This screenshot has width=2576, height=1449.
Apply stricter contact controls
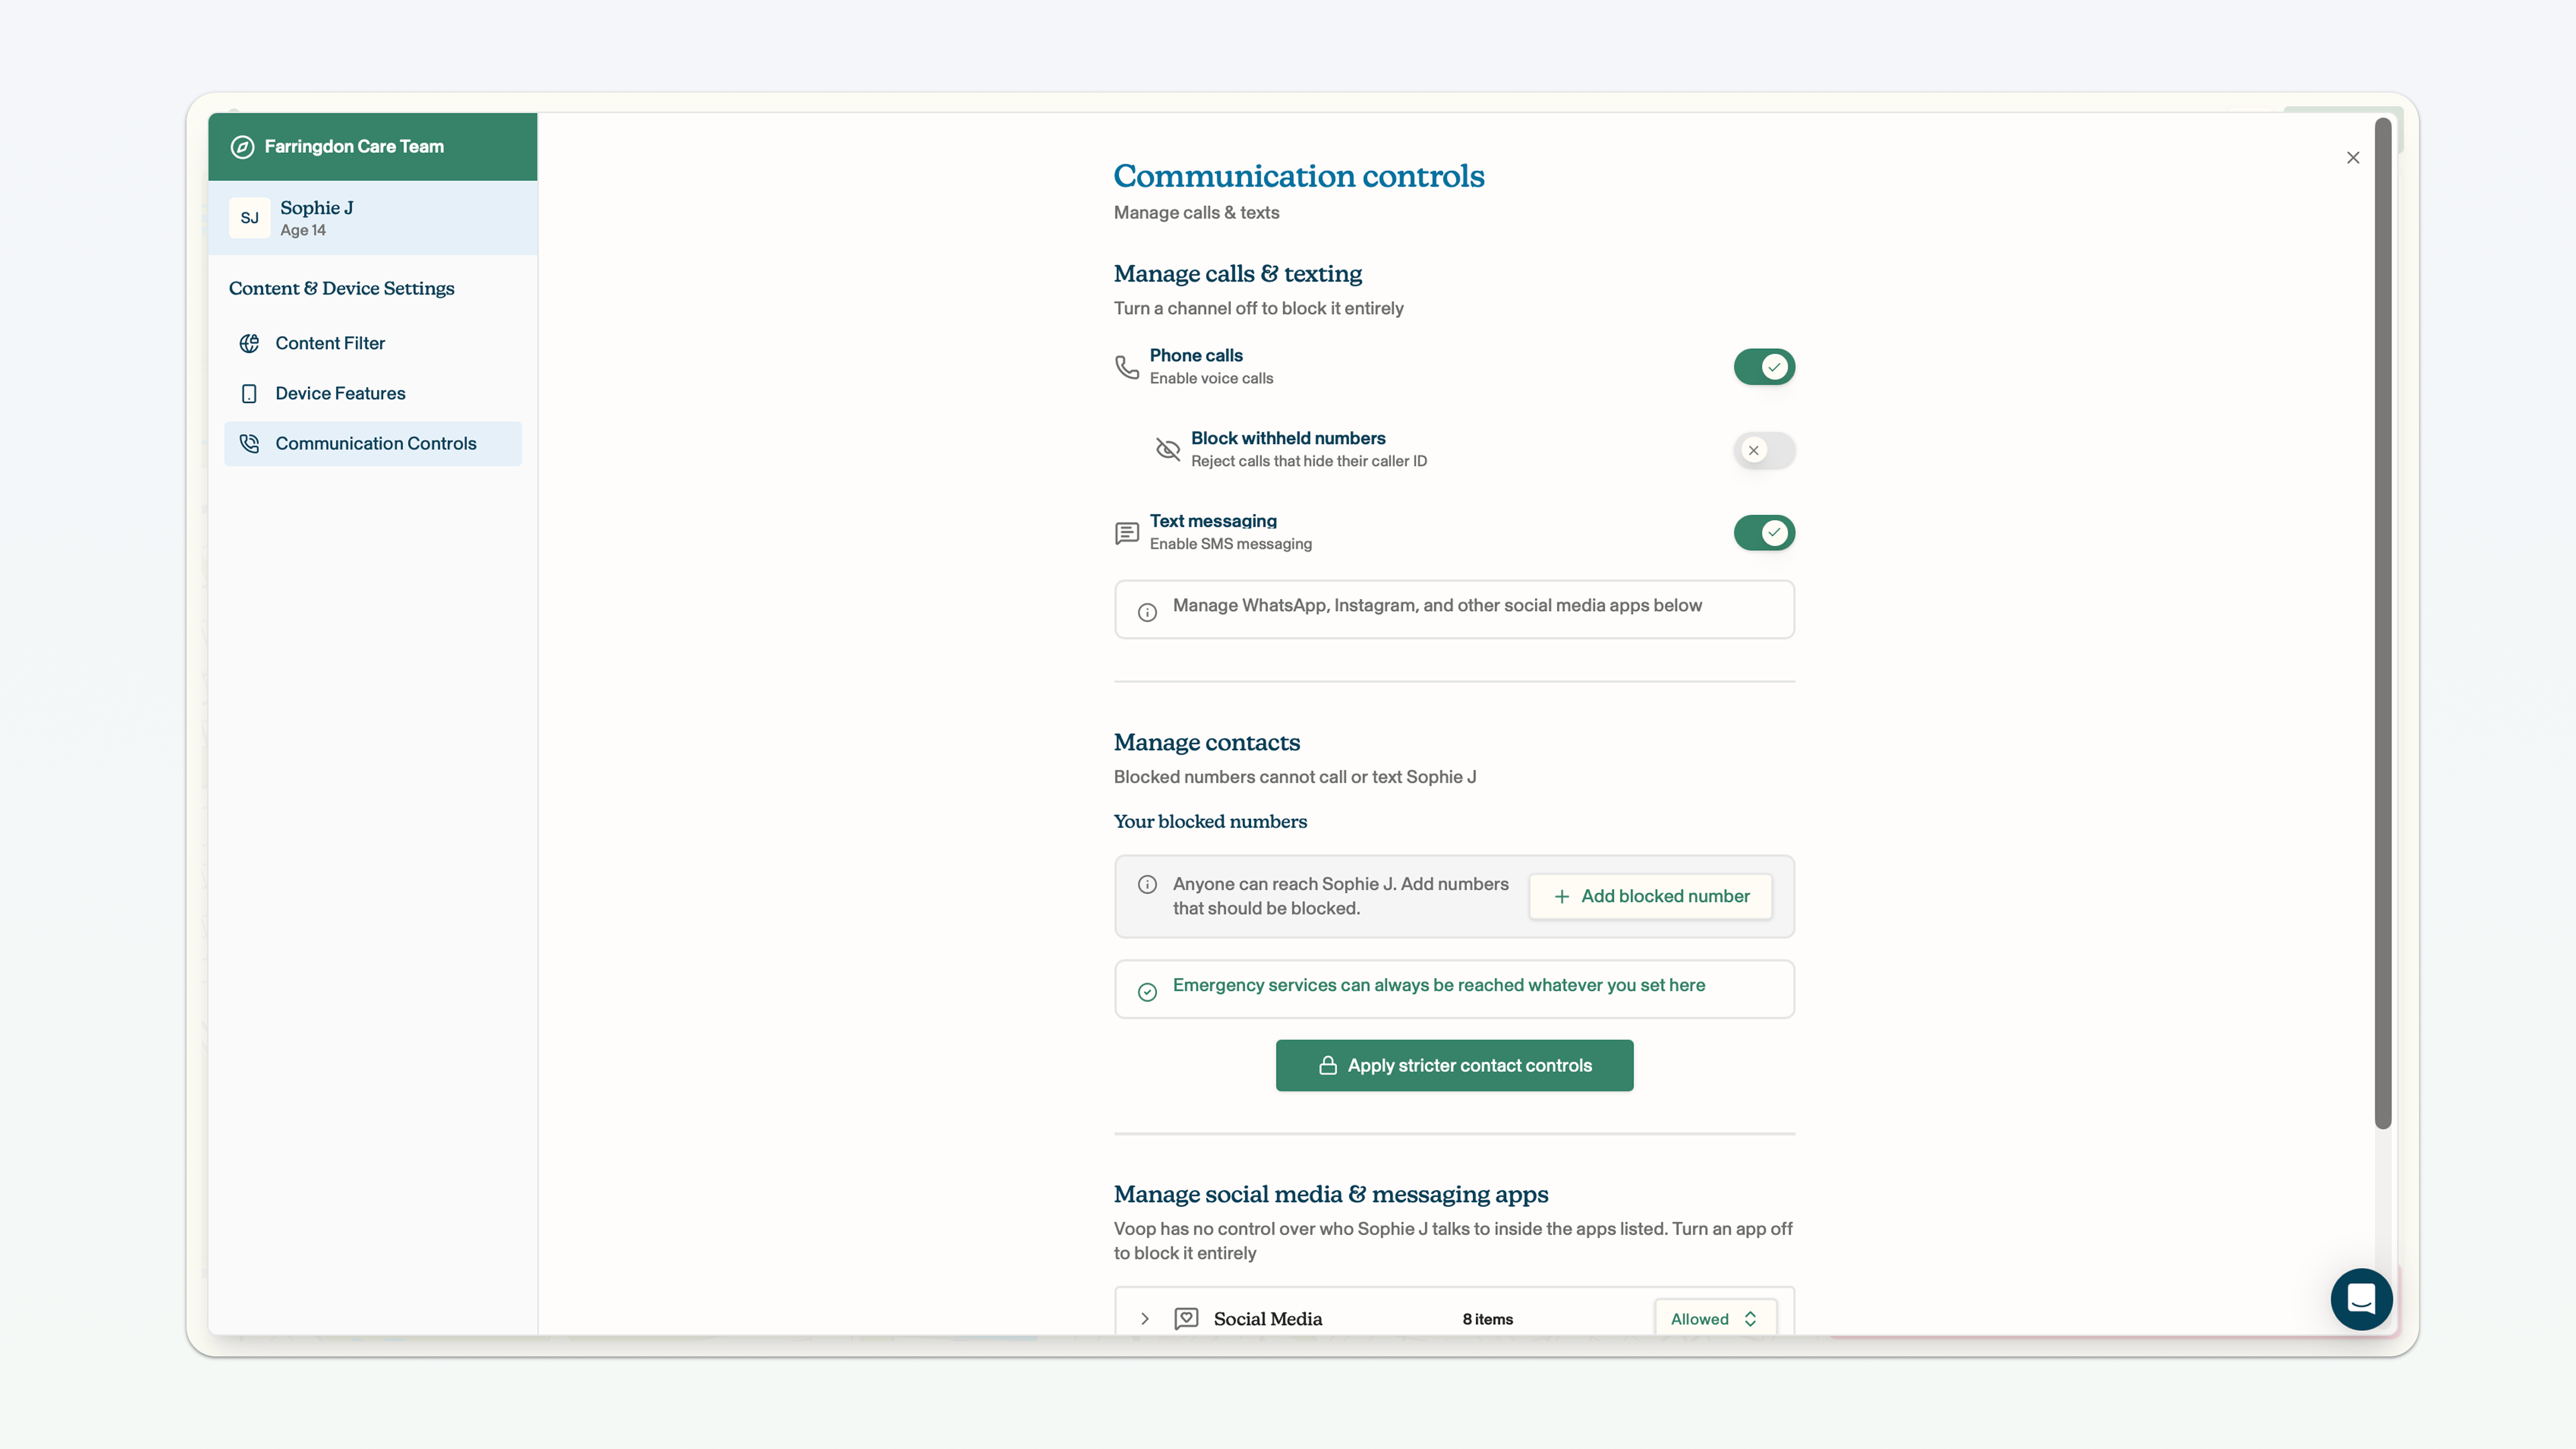[1454, 1066]
